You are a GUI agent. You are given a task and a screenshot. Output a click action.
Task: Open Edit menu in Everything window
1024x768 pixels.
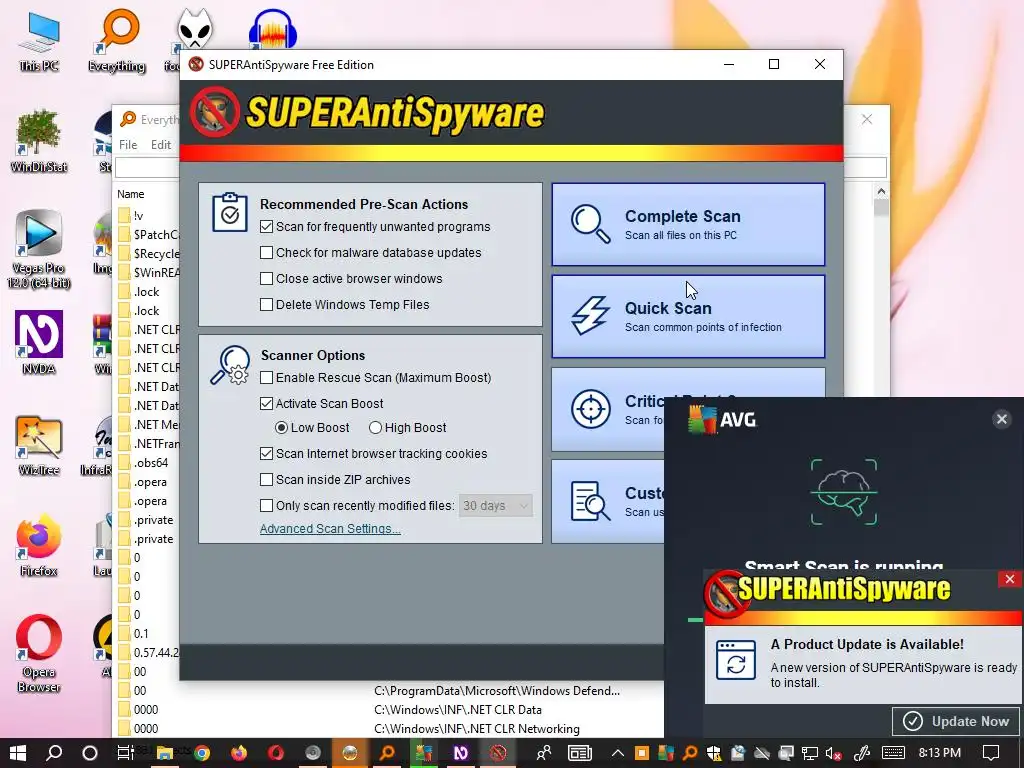161,144
